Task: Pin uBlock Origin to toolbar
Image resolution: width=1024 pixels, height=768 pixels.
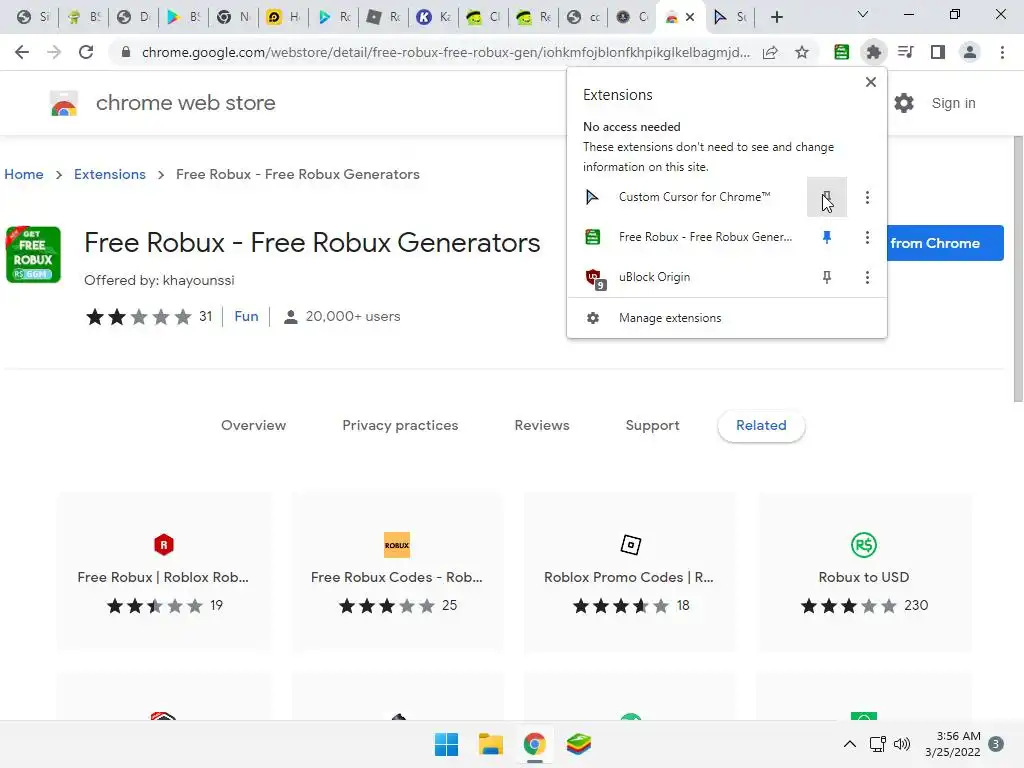Action: tap(827, 278)
